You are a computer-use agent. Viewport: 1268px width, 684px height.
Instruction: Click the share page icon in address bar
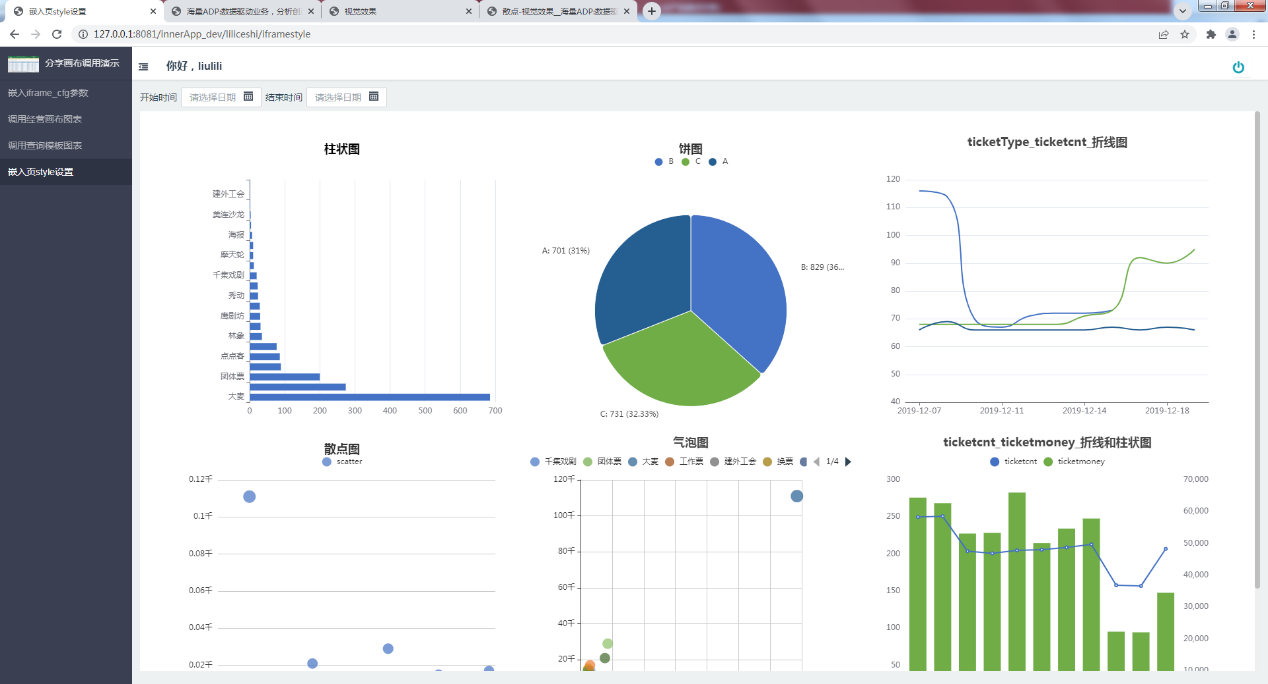coord(1163,34)
